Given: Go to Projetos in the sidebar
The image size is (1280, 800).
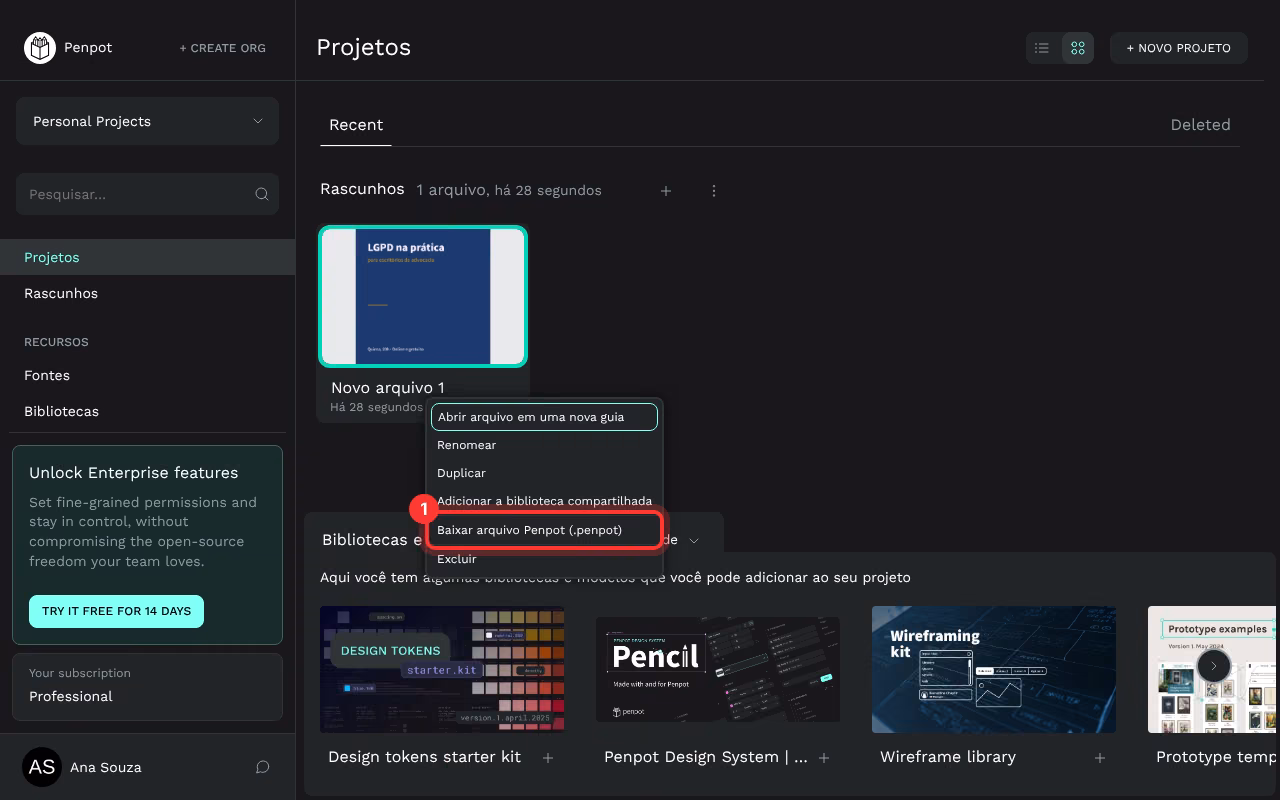Looking at the screenshot, I should point(147,257).
